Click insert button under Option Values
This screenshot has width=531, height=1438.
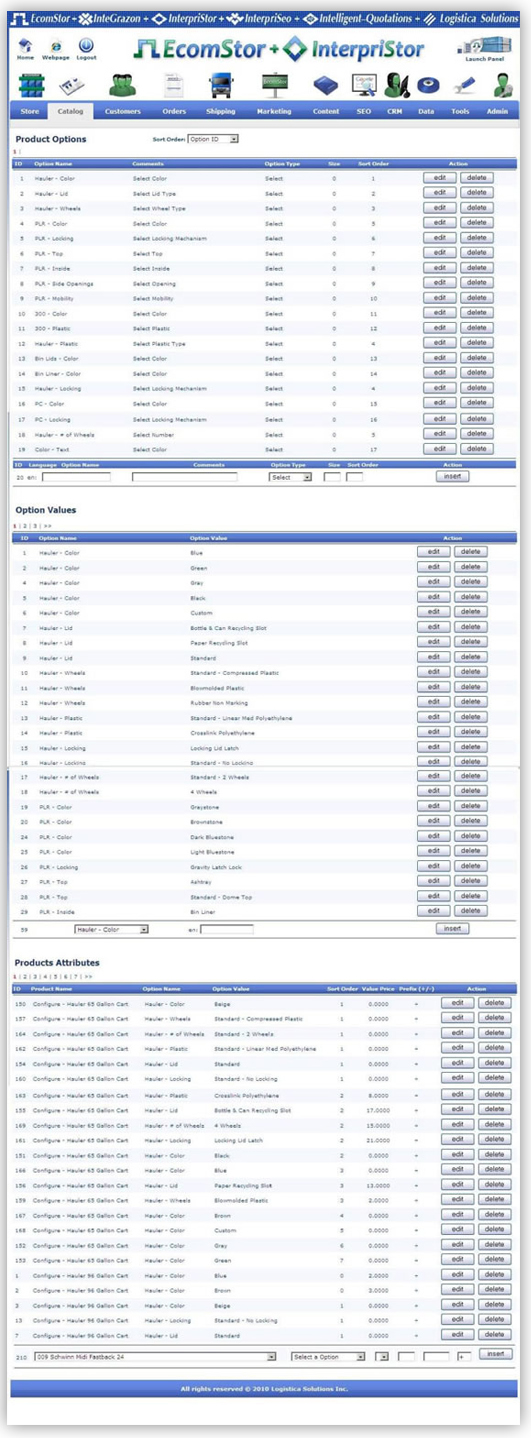[x=452, y=929]
